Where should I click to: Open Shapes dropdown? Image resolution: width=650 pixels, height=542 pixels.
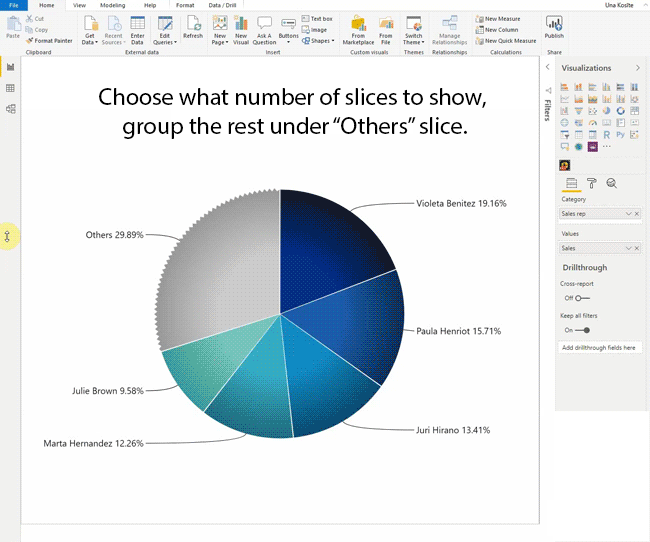[318, 41]
